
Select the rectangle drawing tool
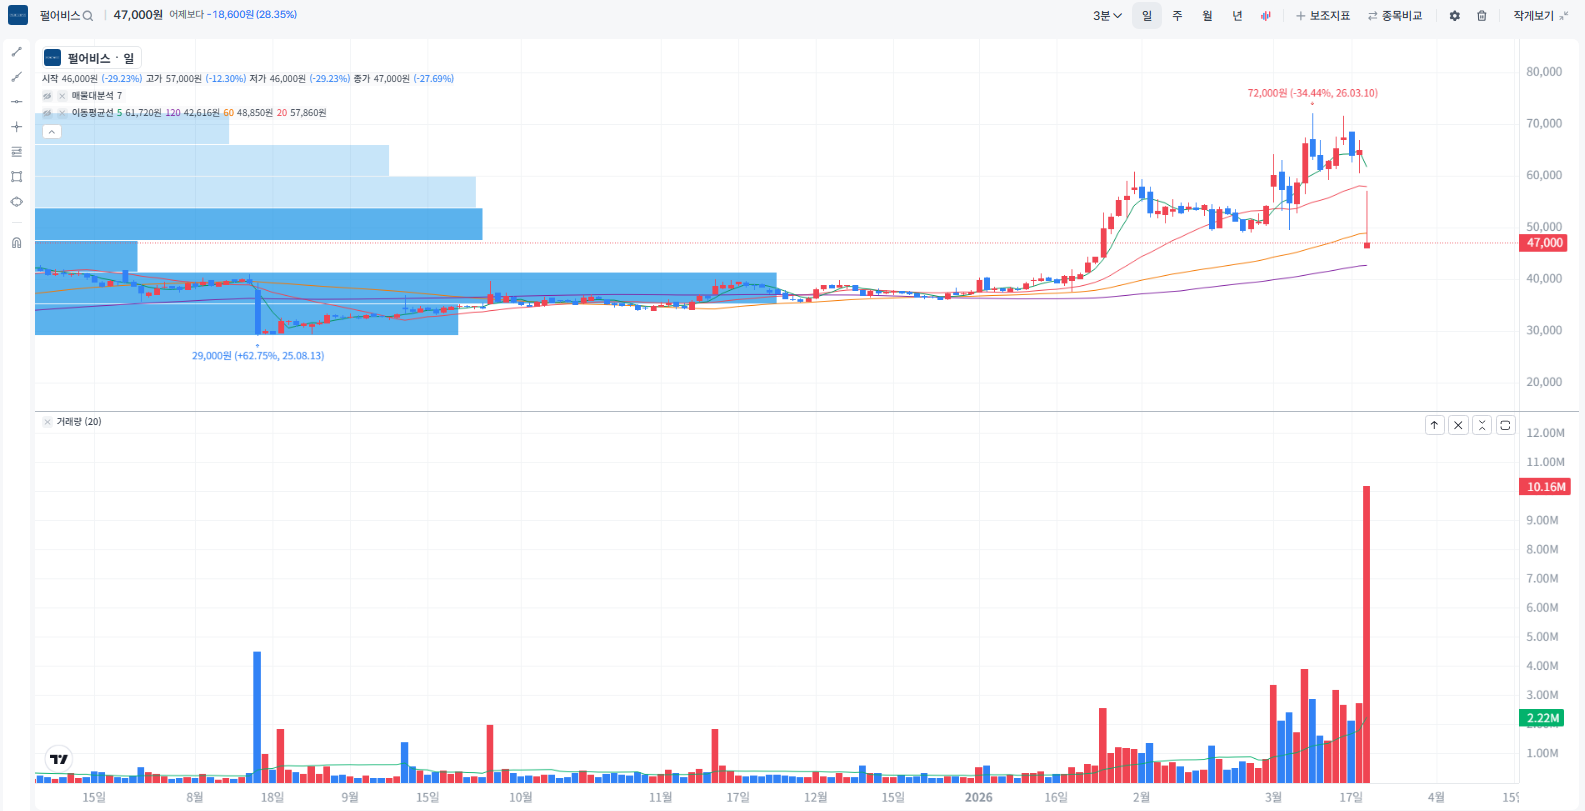(16, 177)
